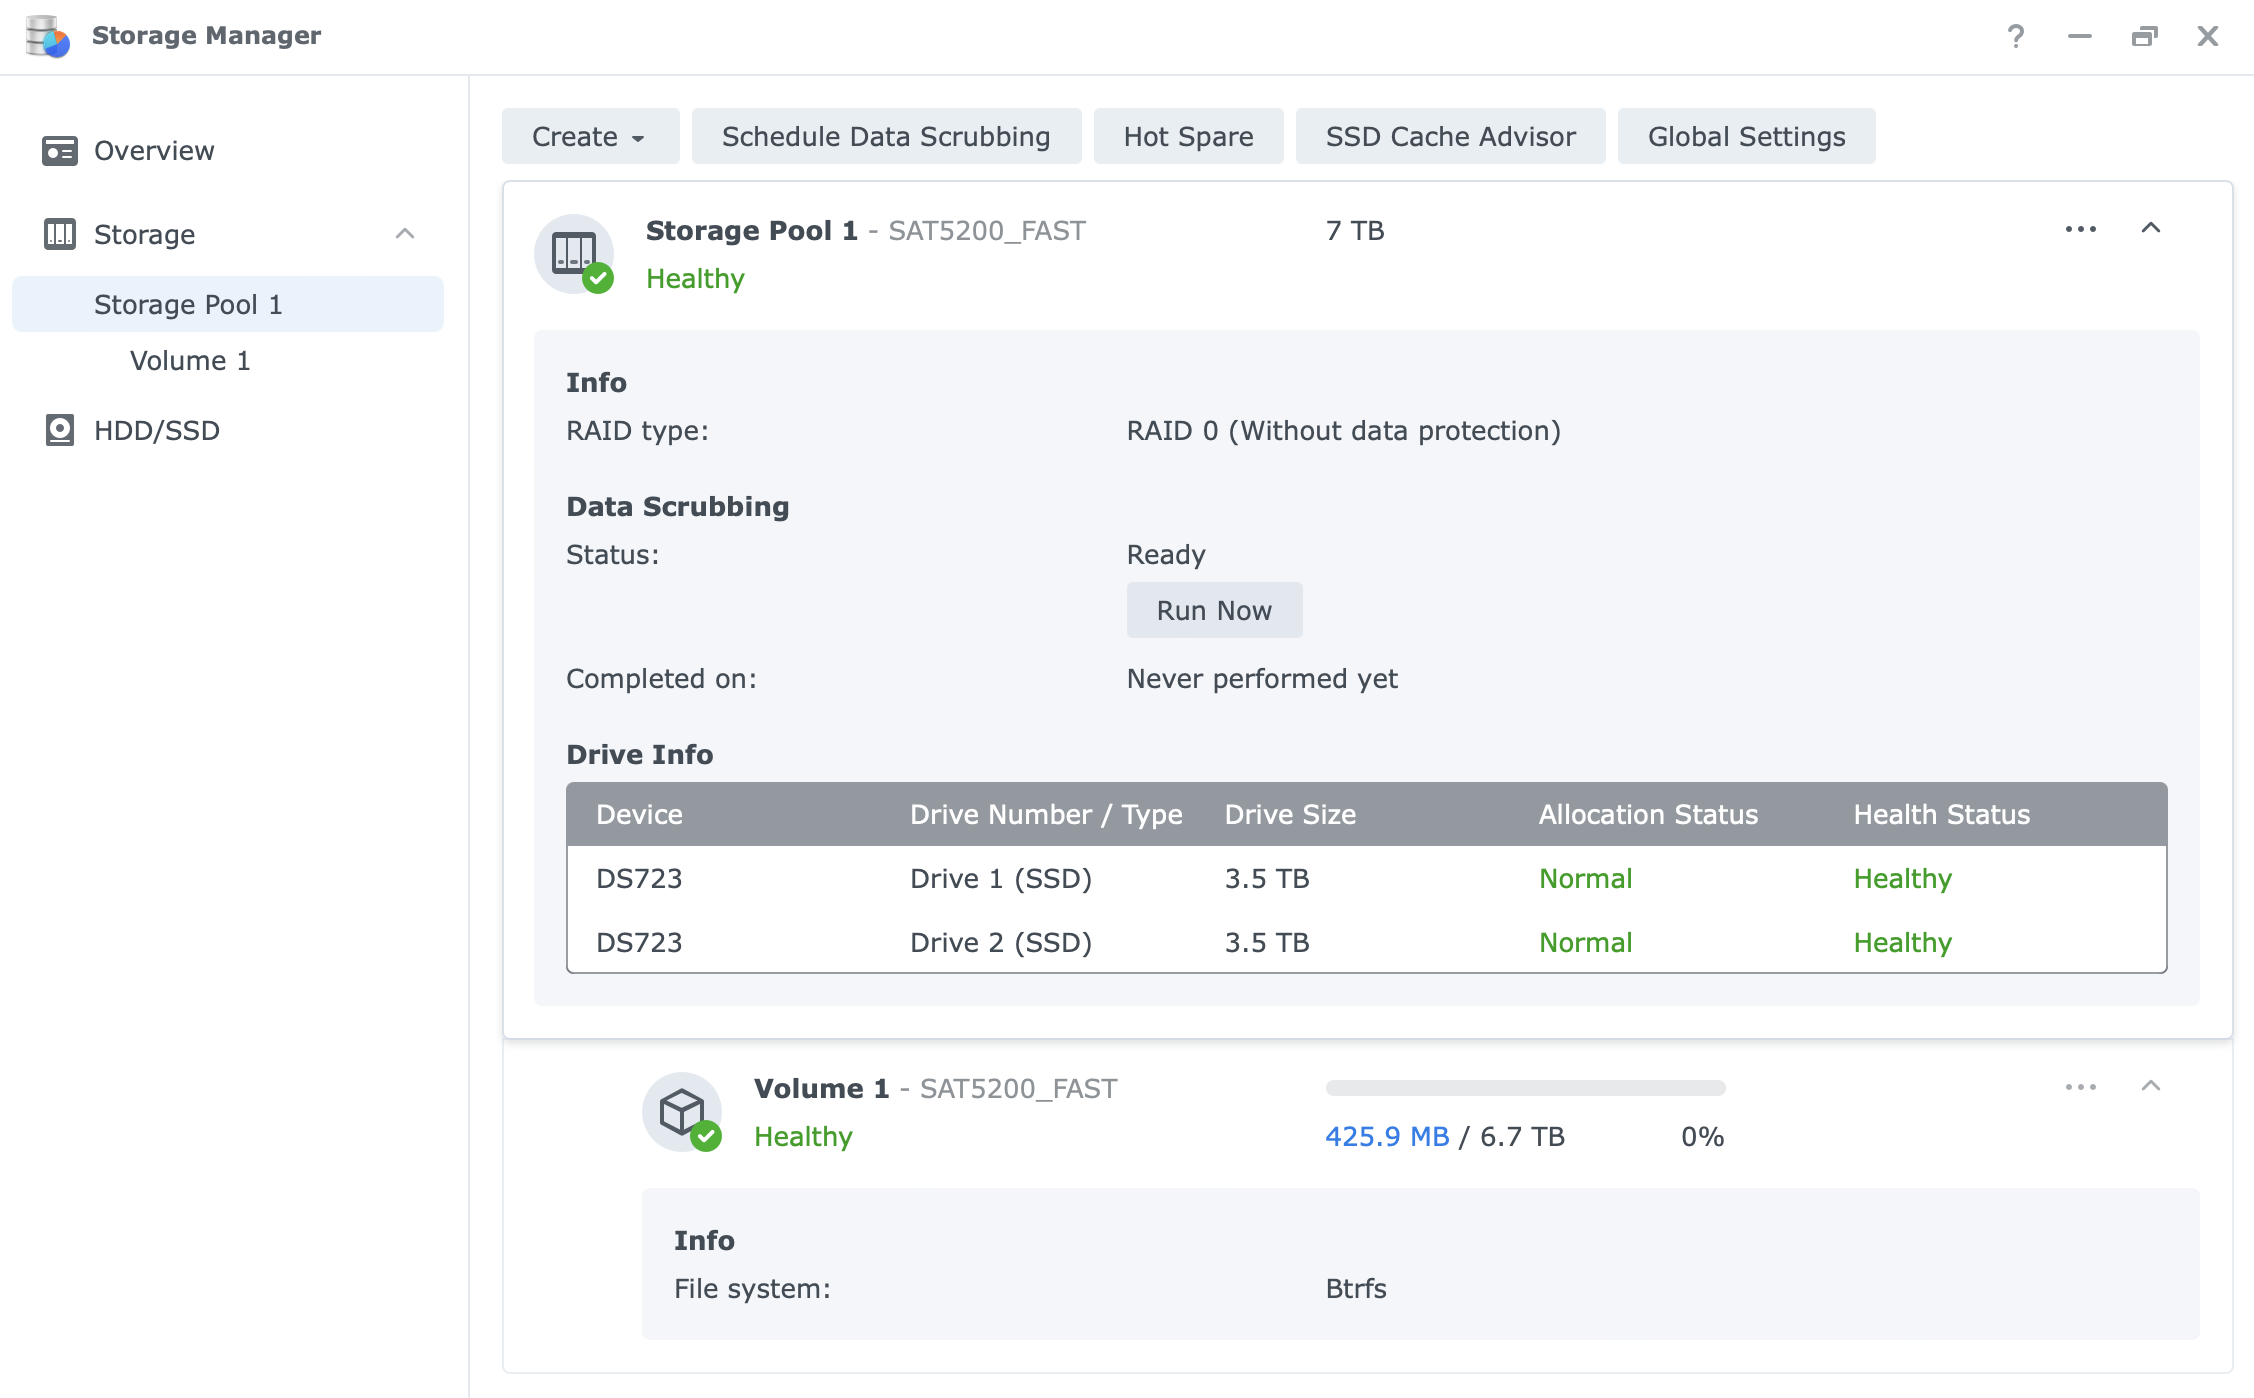Minimize the Storage Manager window
The height and width of the screenshot is (1398, 2254).
click(2080, 36)
